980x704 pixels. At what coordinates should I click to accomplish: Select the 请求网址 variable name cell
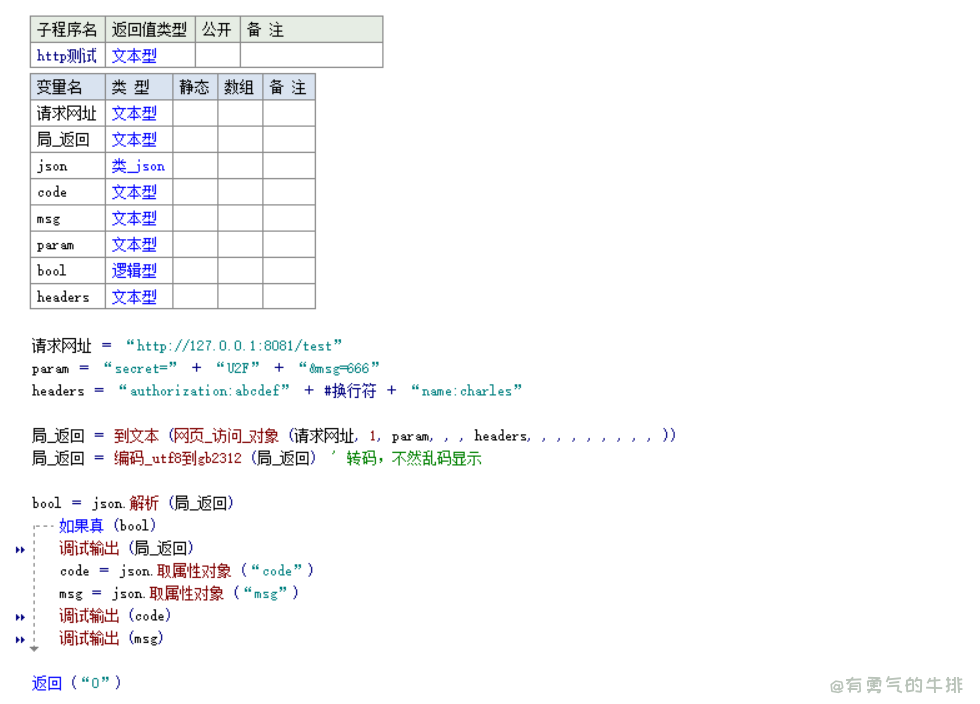[67, 114]
